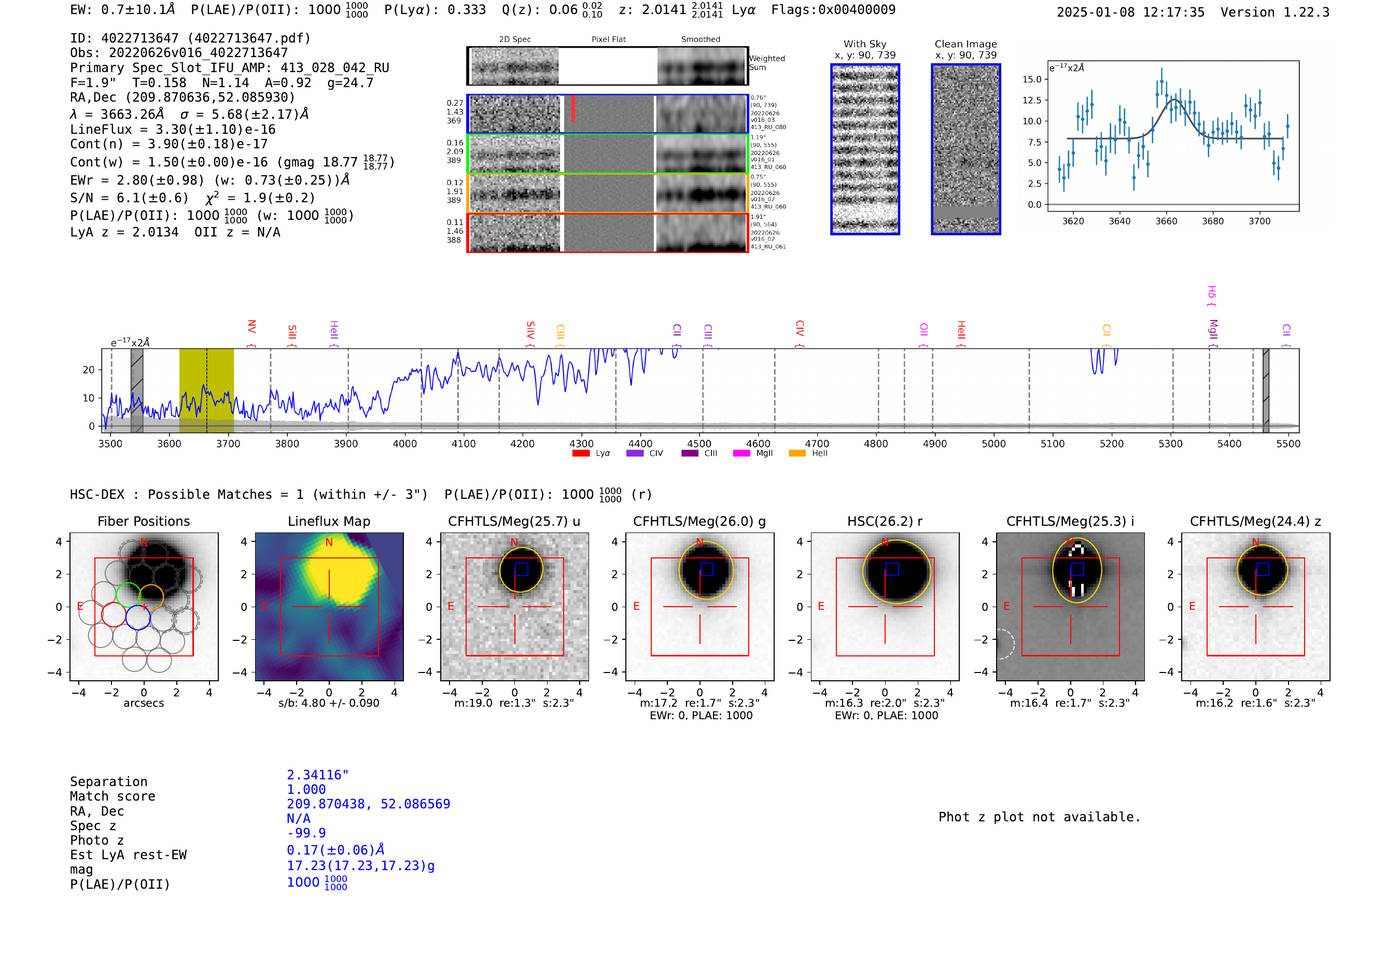Click the s/b: 4.80 +/- 0.090 caption
The image size is (1400, 953).
coord(329,703)
